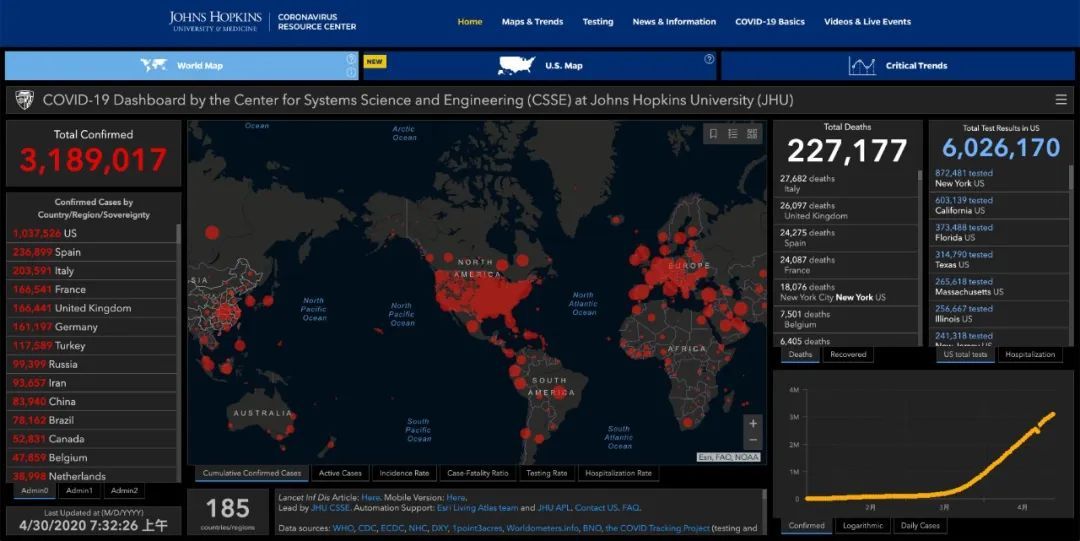Show the Case-Fatality Ratio map tab
This screenshot has width=1080, height=541.
[x=477, y=473]
